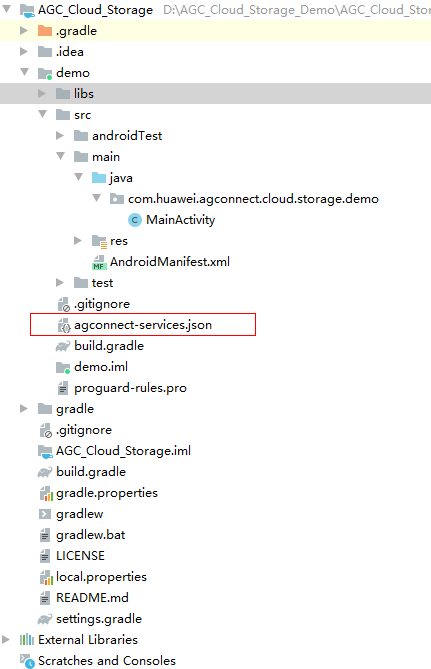Click the main folder icon
The height and width of the screenshot is (669, 431).
[81, 157]
